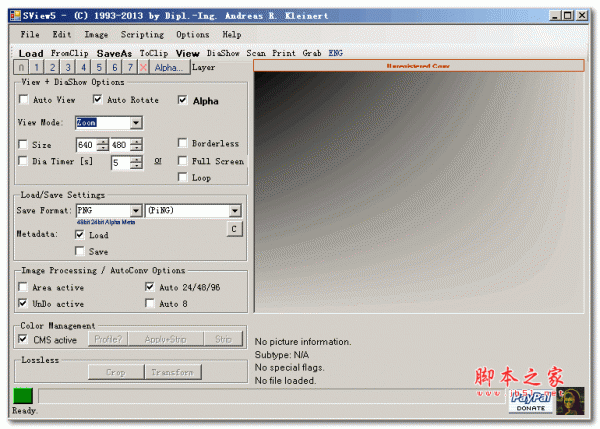Click Load in the toolbar
The width and height of the screenshot is (600, 429).
pyautogui.click(x=31, y=54)
